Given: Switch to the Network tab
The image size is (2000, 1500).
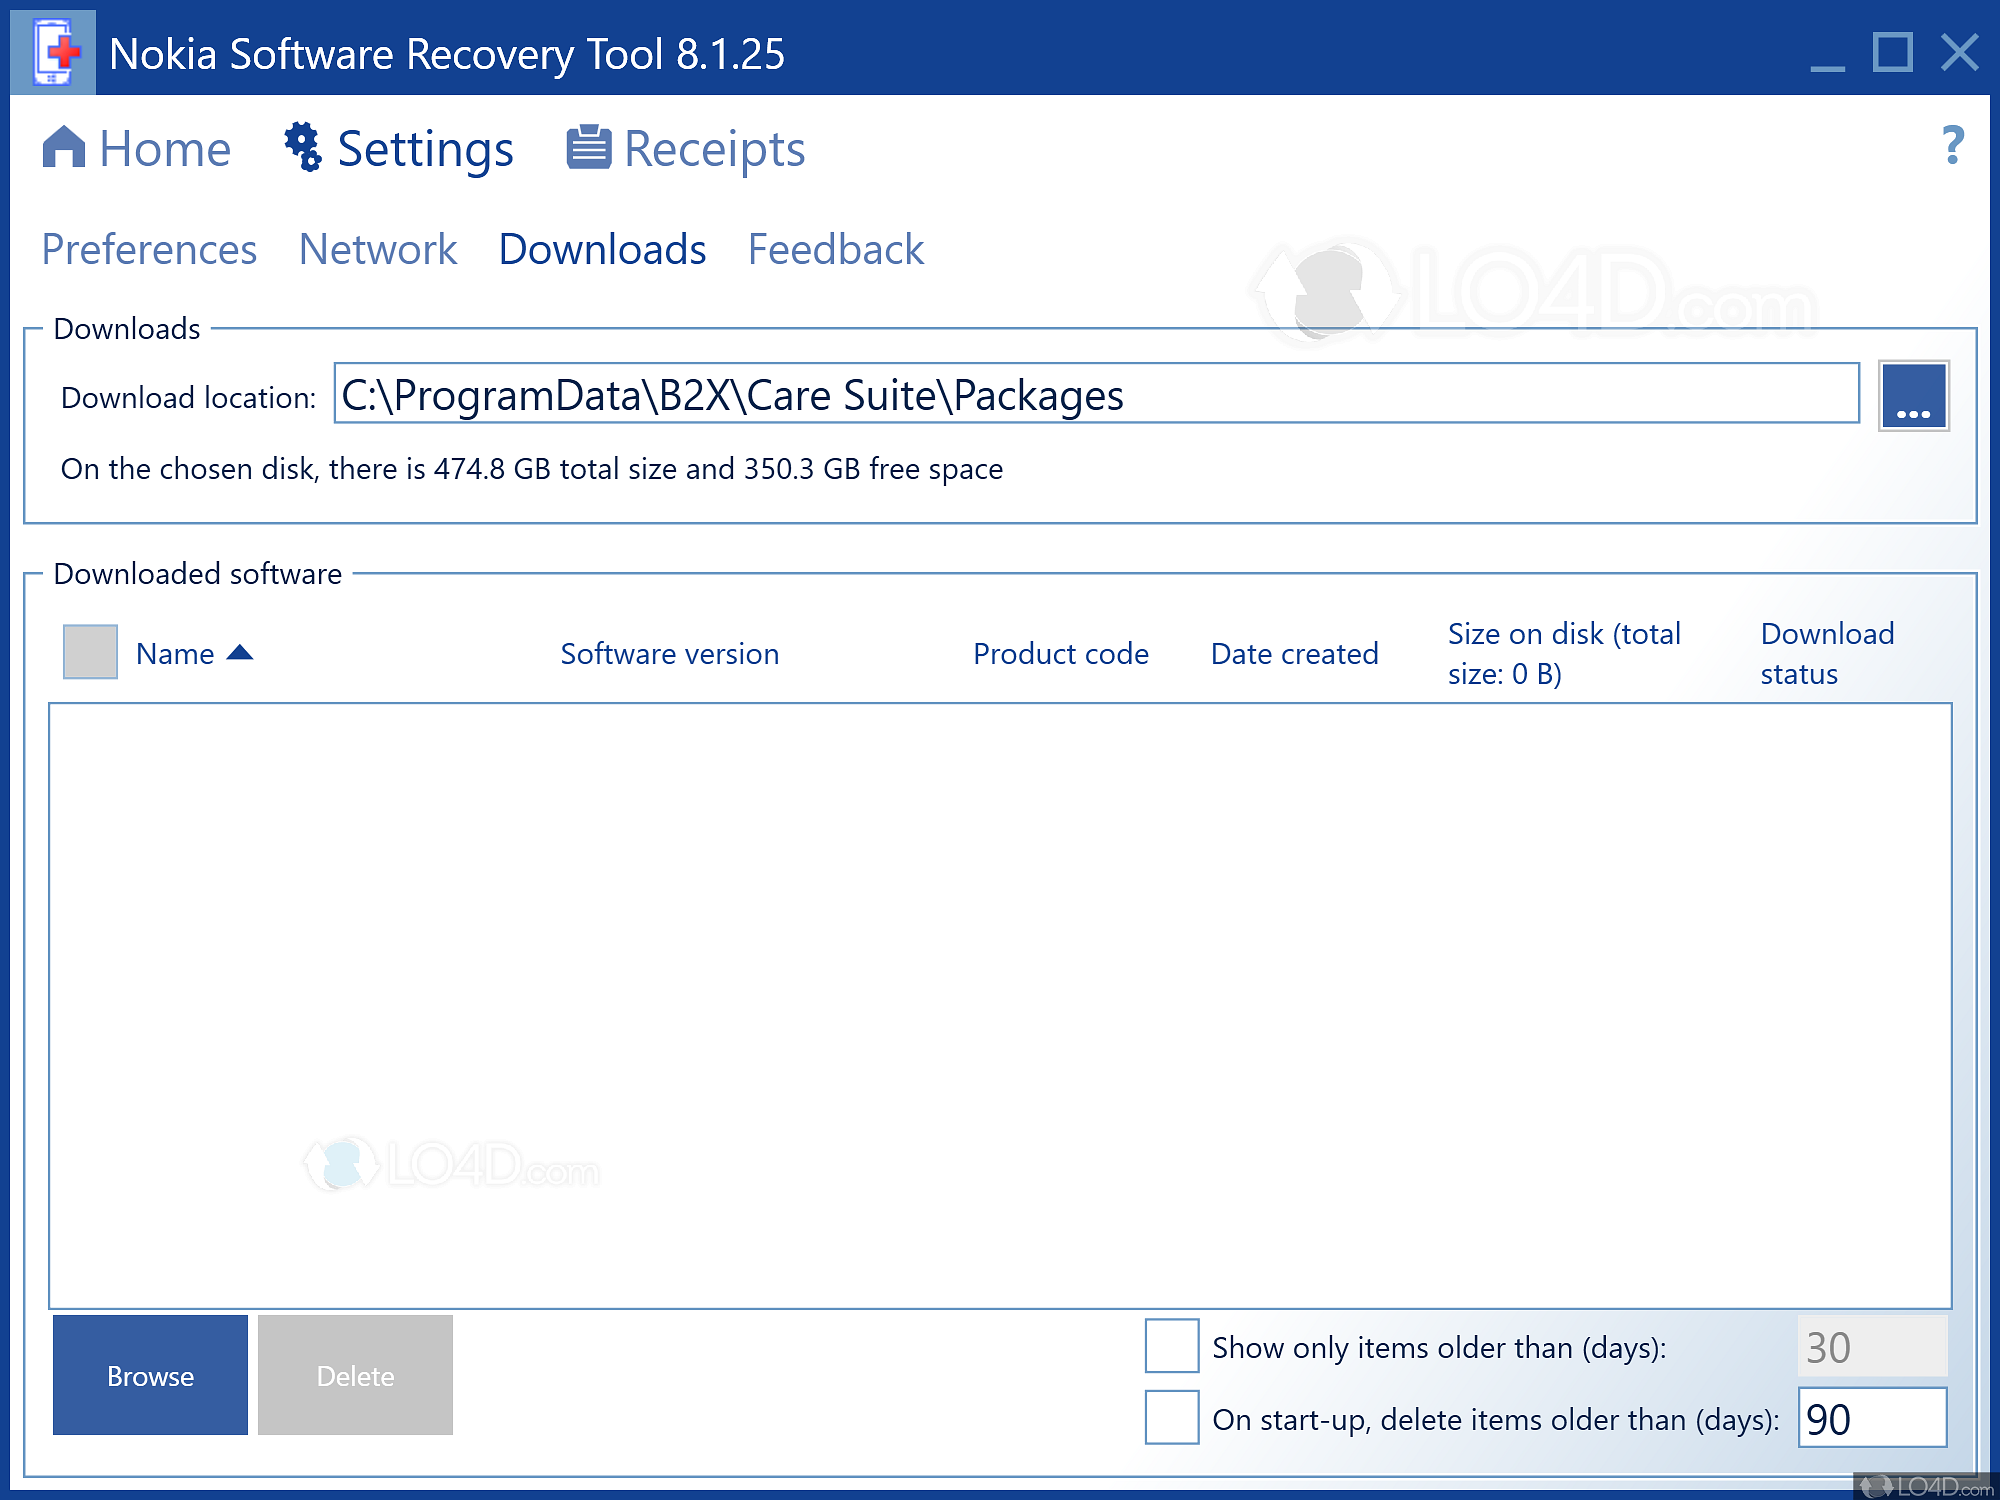Looking at the screenshot, I should point(378,250).
